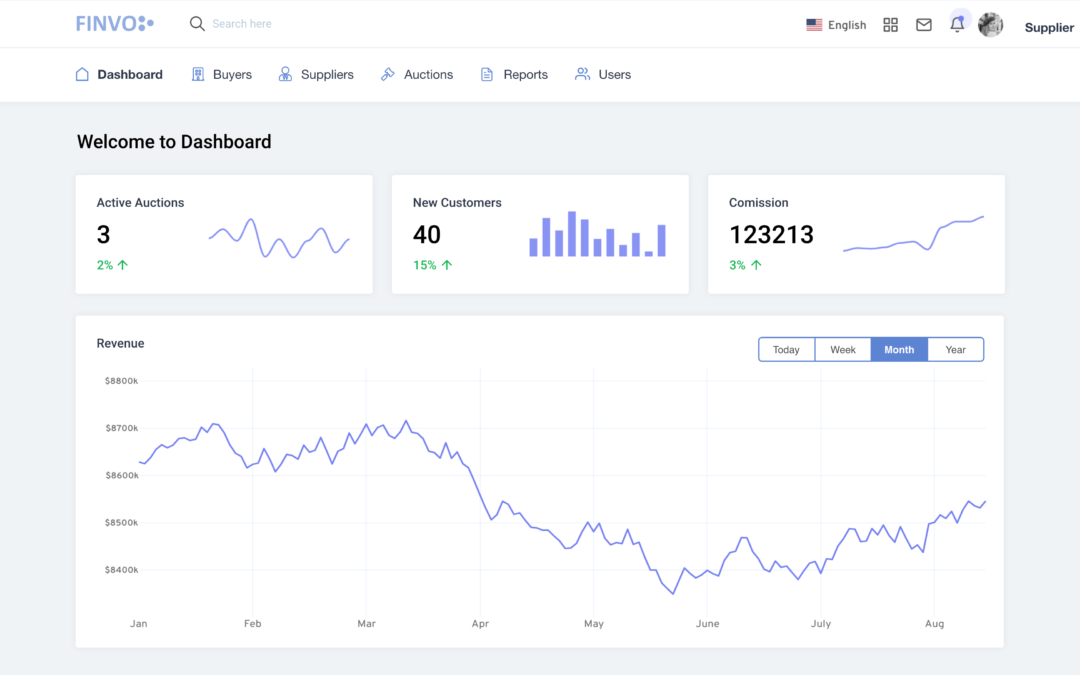Click the Users group icon
1080x675 pixels.
coord(582,75)
